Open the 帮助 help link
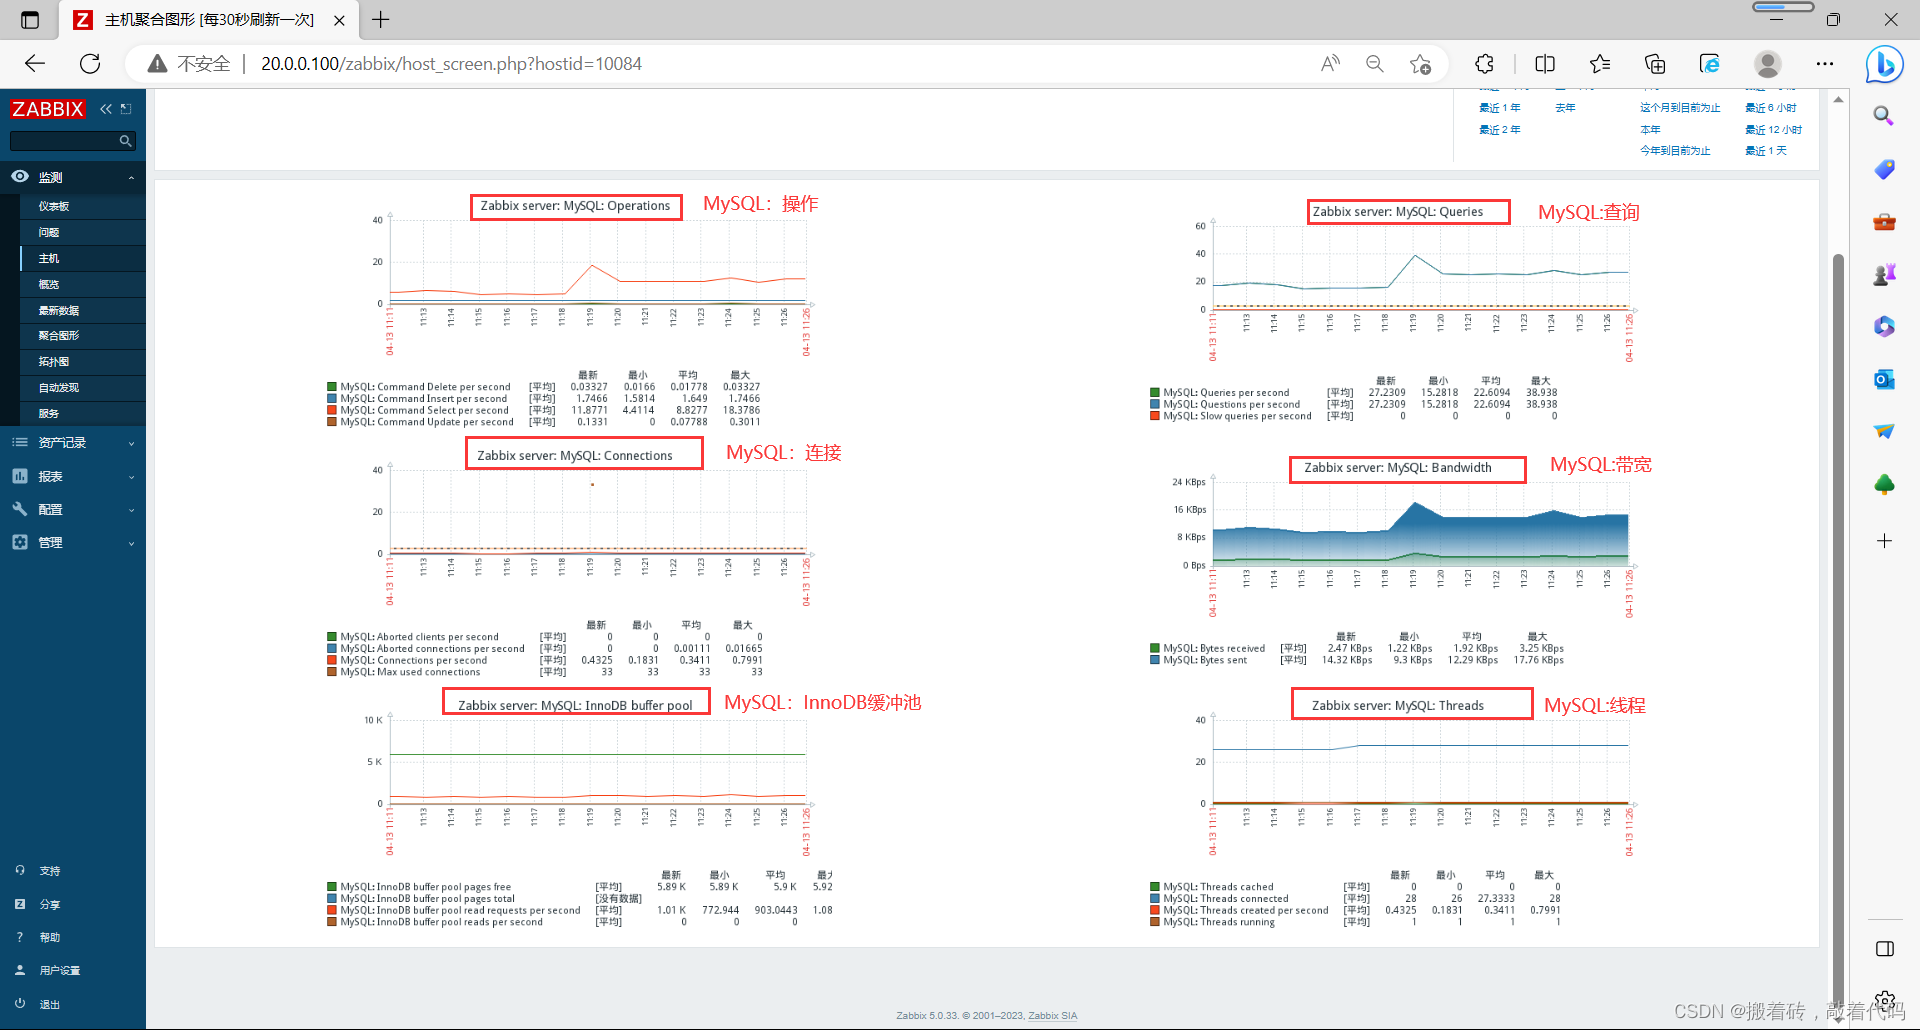The image size is (1920, 1030). [x=50, y=937]
